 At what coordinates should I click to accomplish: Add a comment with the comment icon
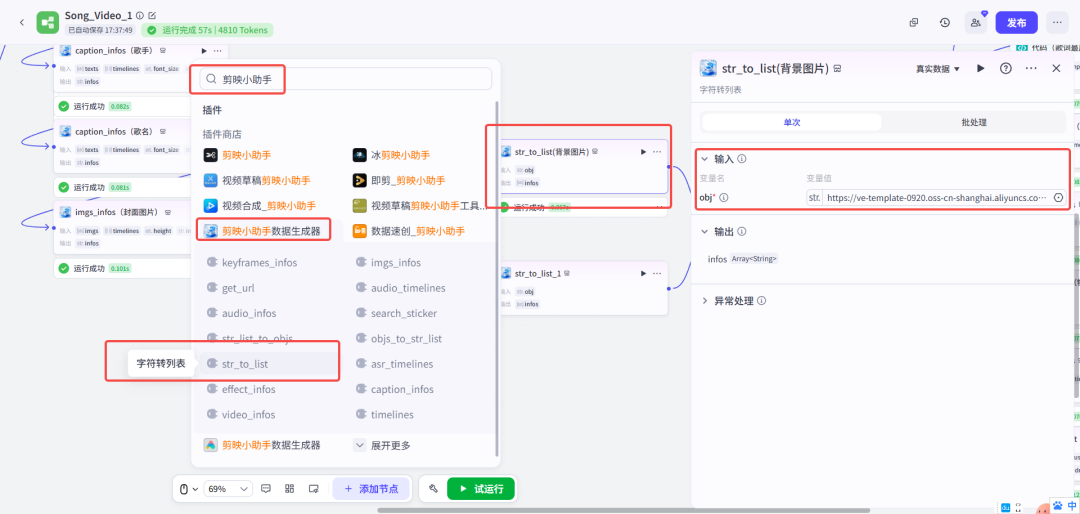click(267, 489)
